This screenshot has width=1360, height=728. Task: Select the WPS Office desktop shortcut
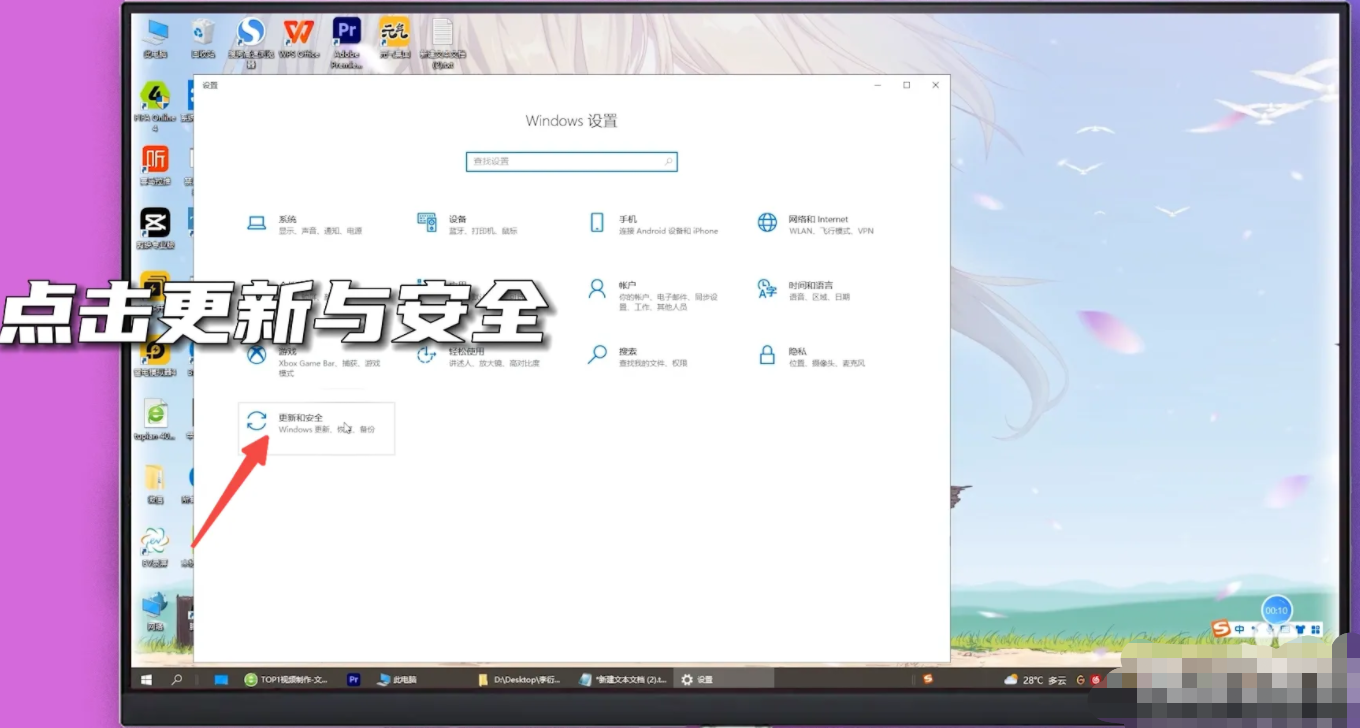pos(299,40)
